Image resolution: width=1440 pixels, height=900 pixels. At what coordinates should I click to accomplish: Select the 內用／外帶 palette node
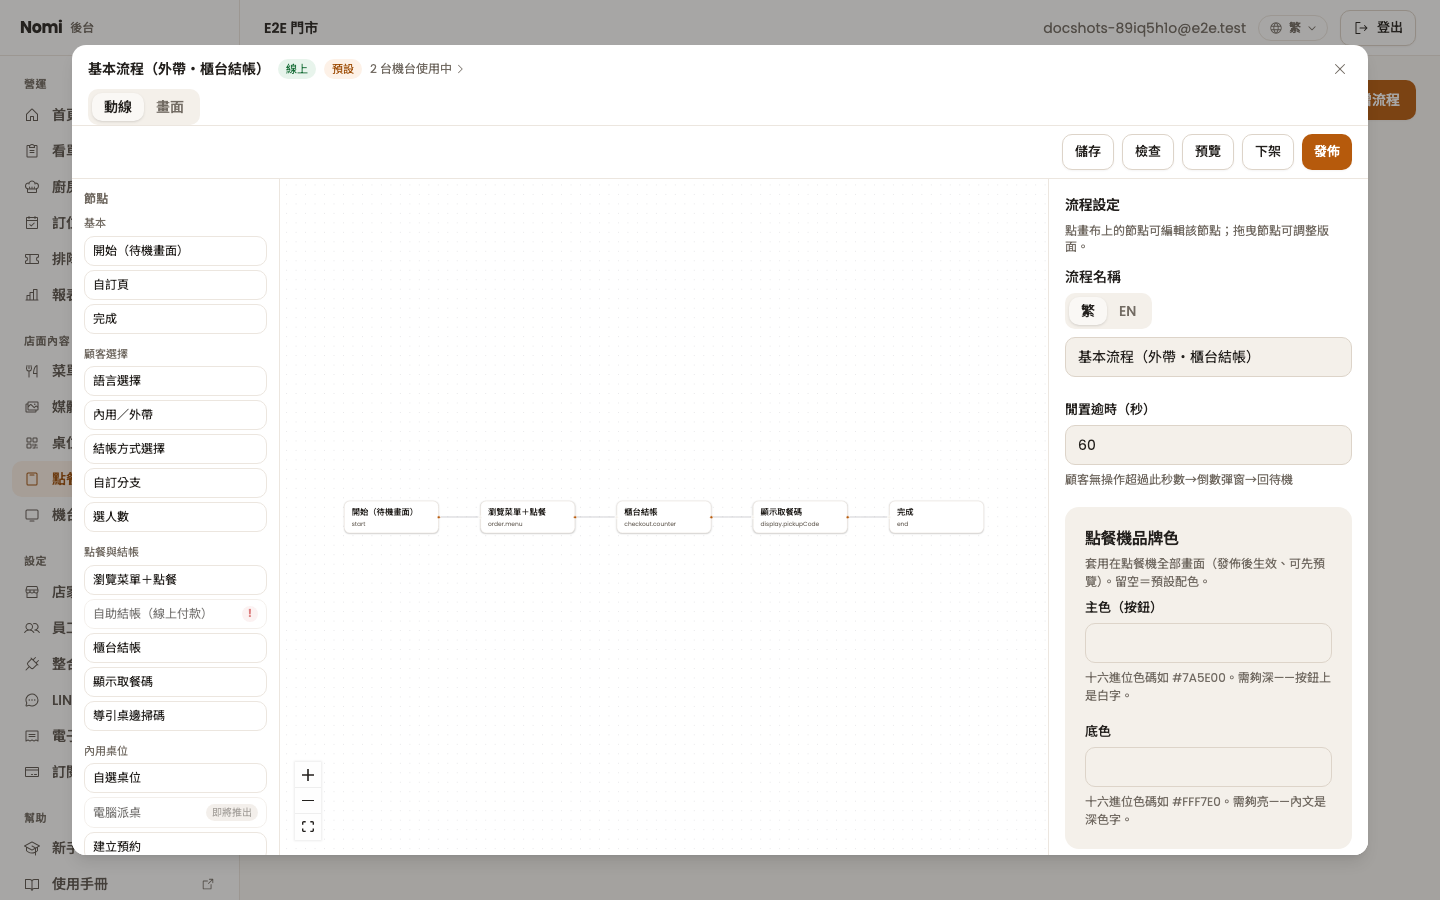(175, 415)
